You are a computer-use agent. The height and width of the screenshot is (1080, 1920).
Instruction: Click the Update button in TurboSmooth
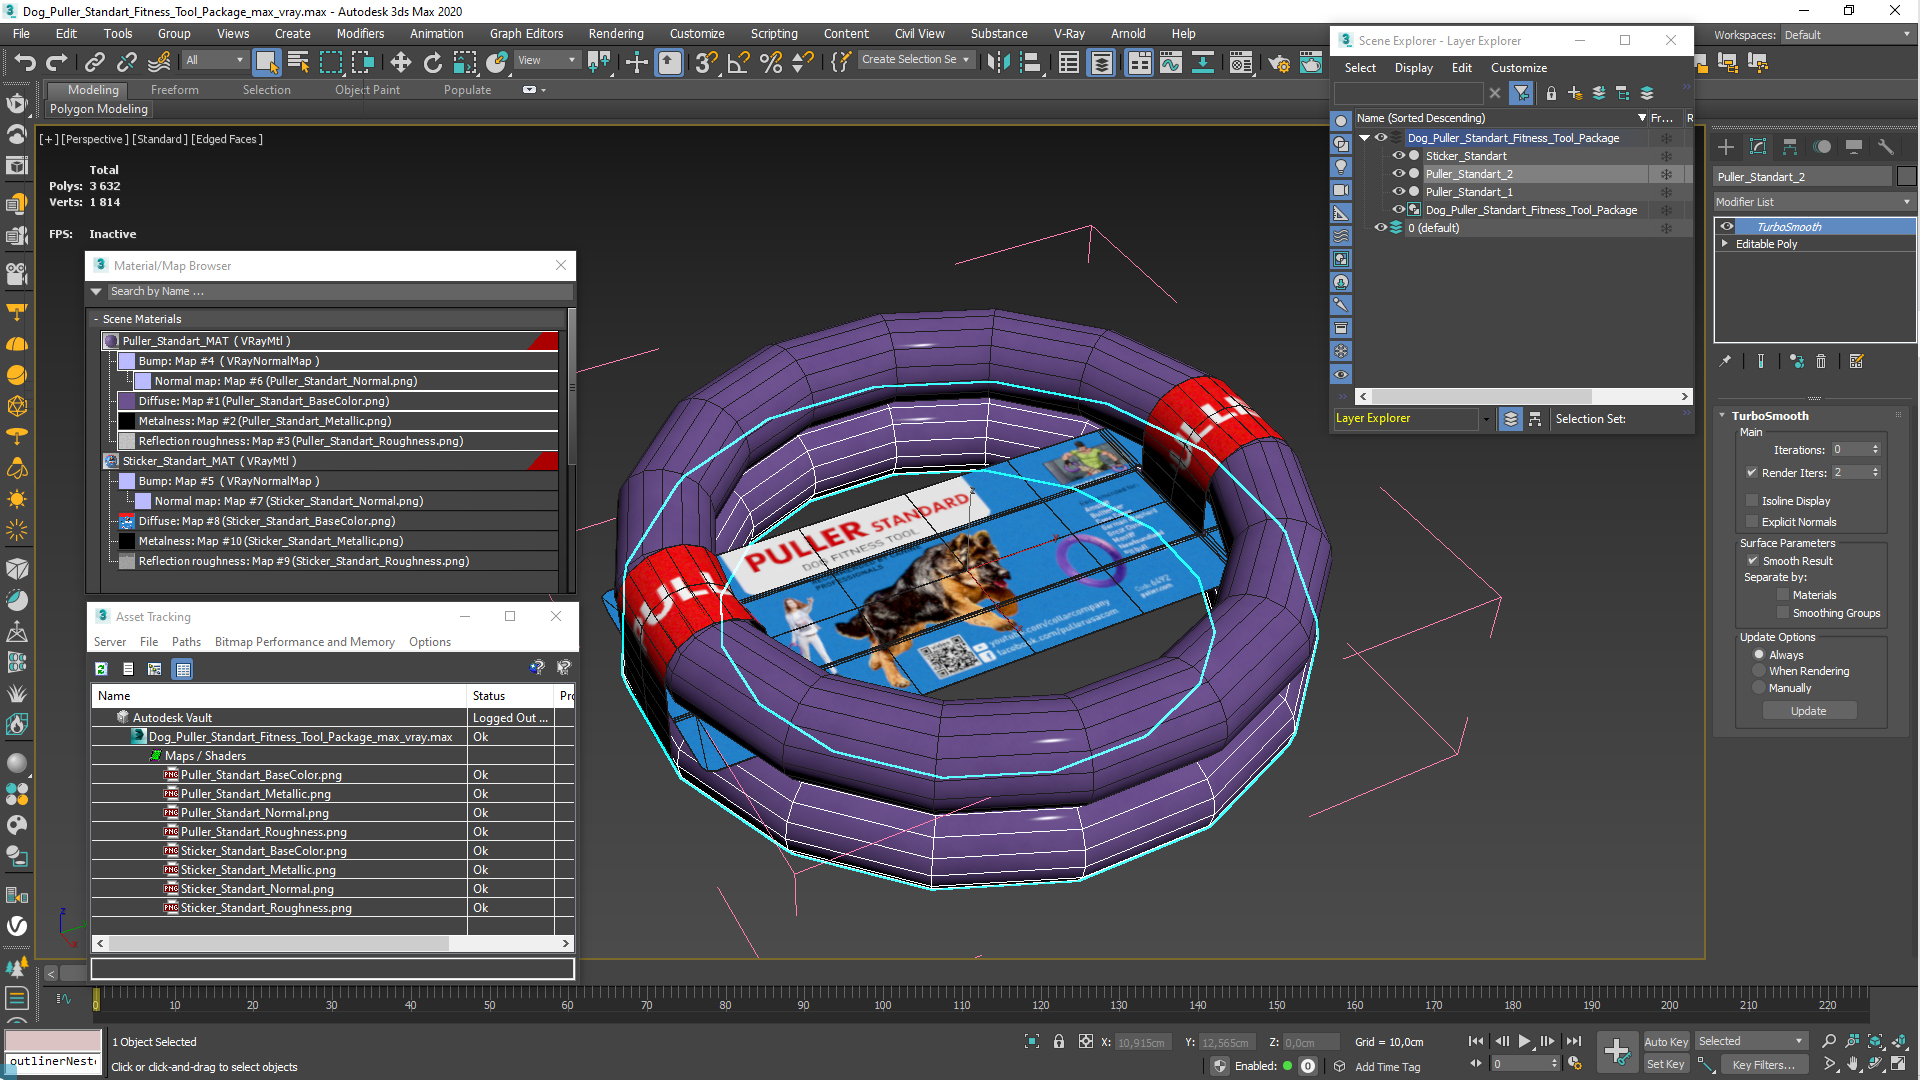pos(1808,711)
